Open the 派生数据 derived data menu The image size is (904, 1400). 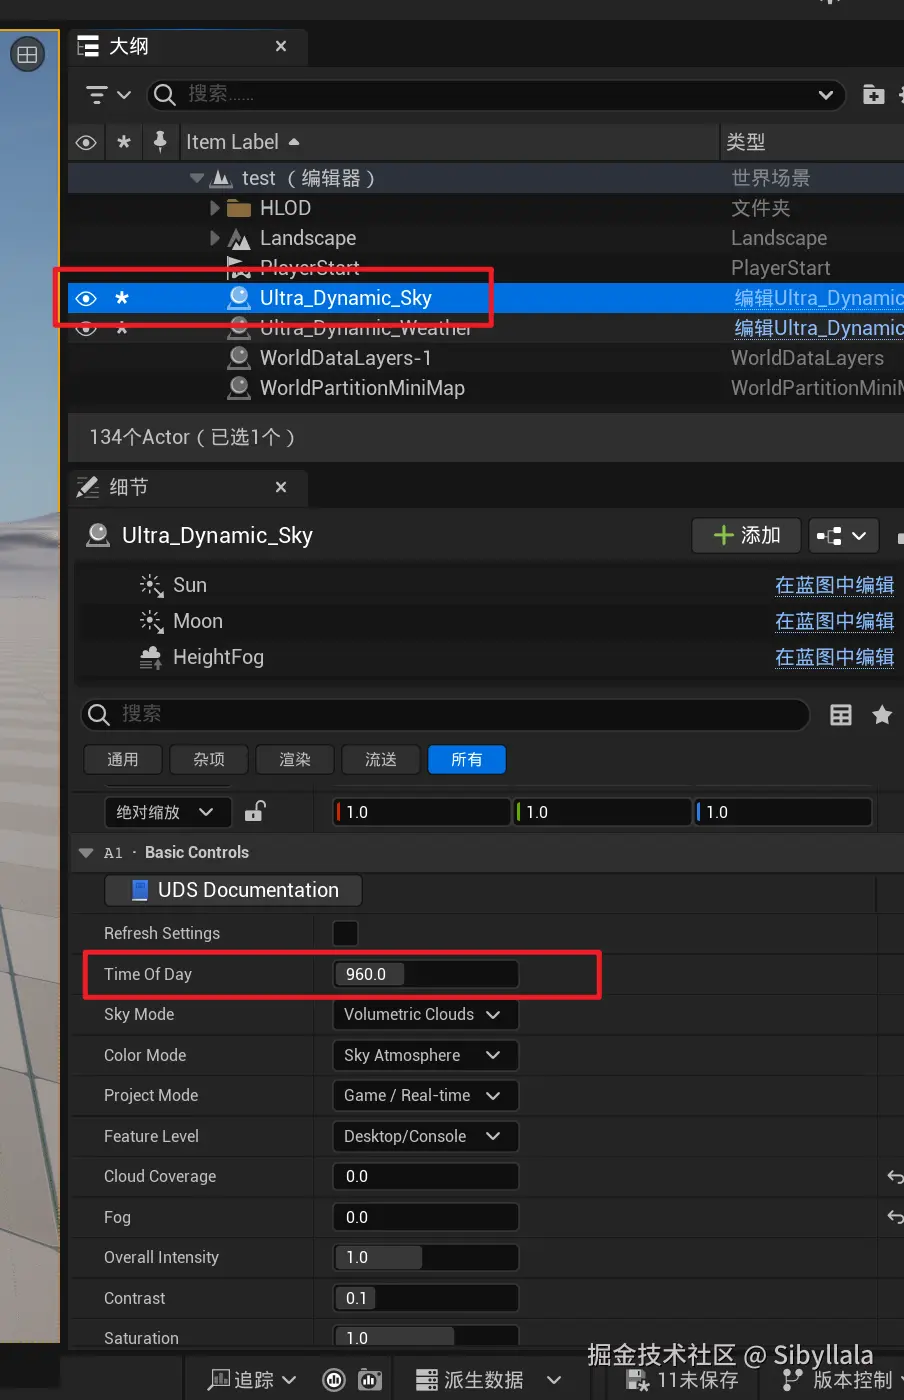(x=489, y=1380)
